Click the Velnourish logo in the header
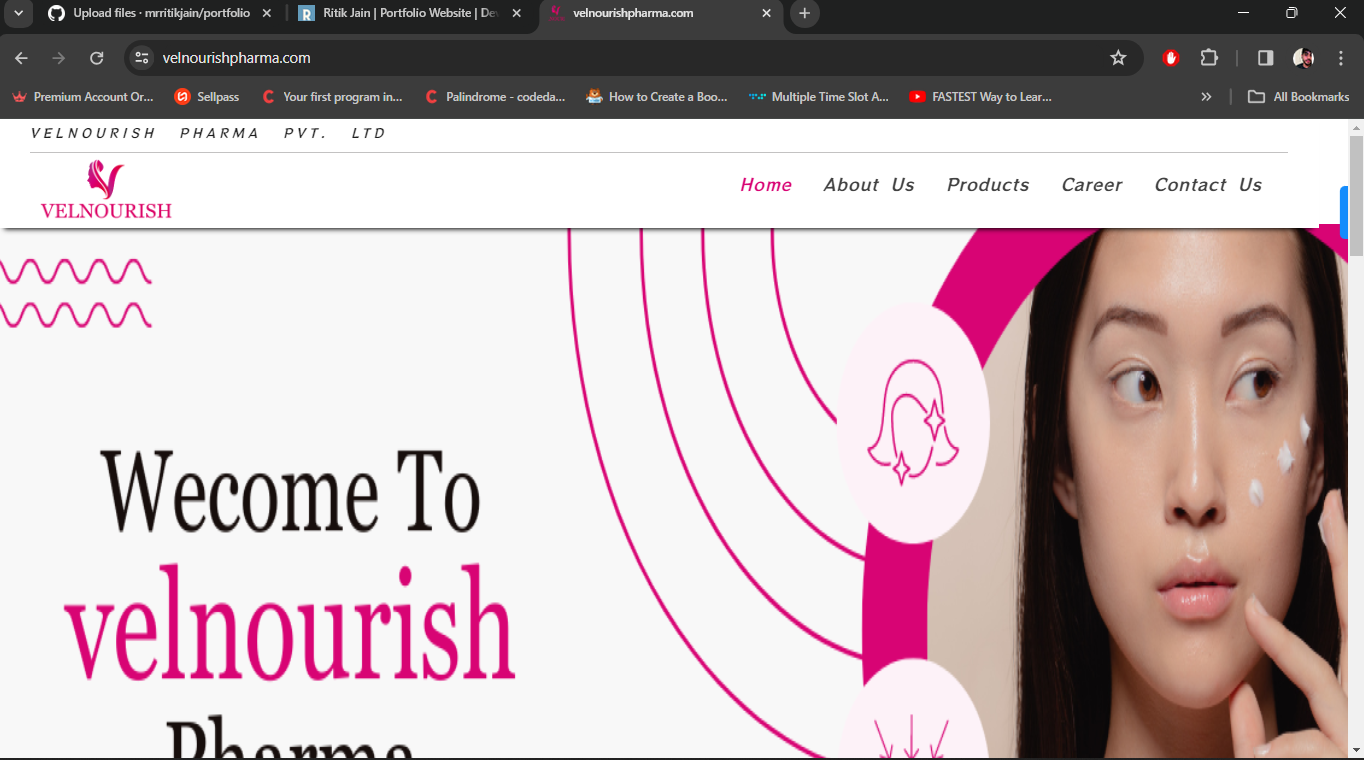This screenshot has width=1364, height=760. tap(106, 190)
